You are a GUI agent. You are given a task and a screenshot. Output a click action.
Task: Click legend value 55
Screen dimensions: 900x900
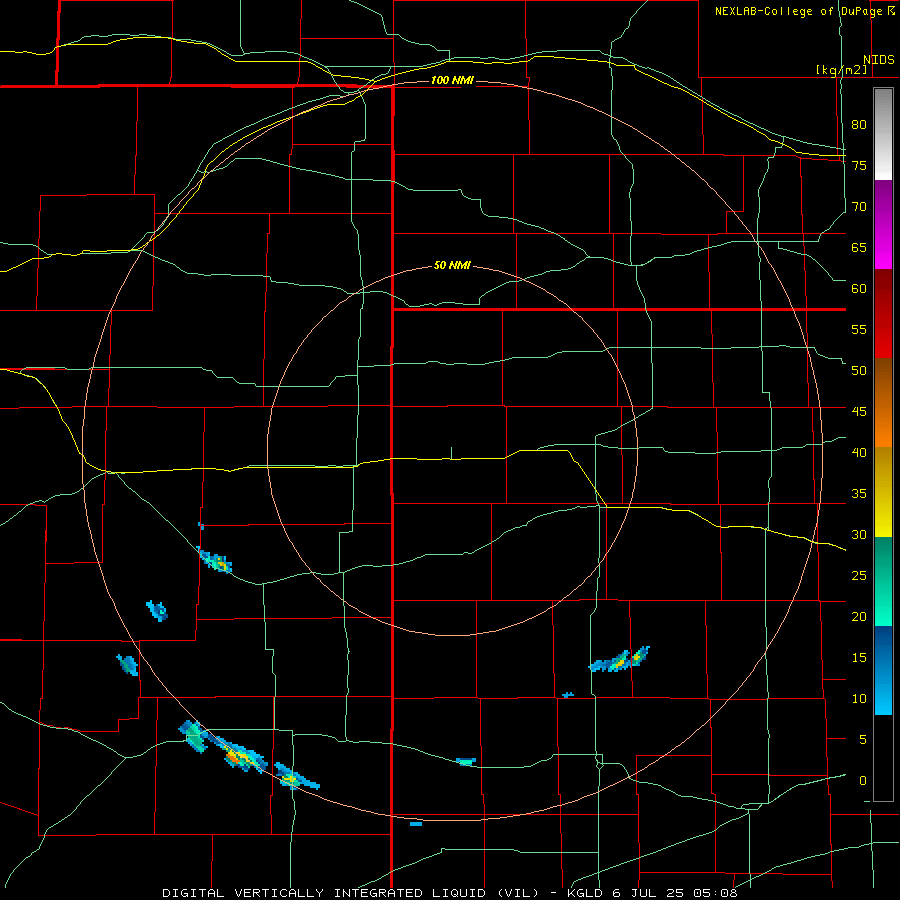859,329
